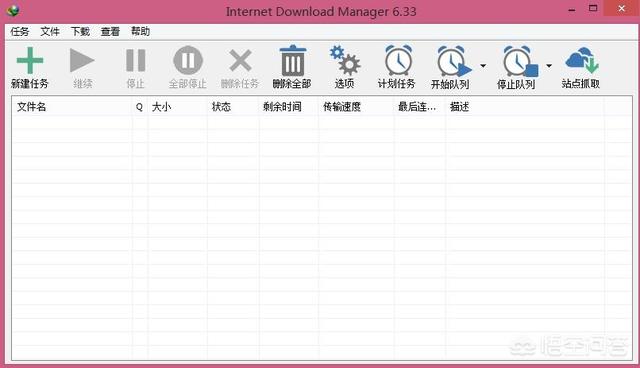This screenshot has width=640, height=368.
Task: Click the green plus 新建任务 icon
Action: point(30,60)
